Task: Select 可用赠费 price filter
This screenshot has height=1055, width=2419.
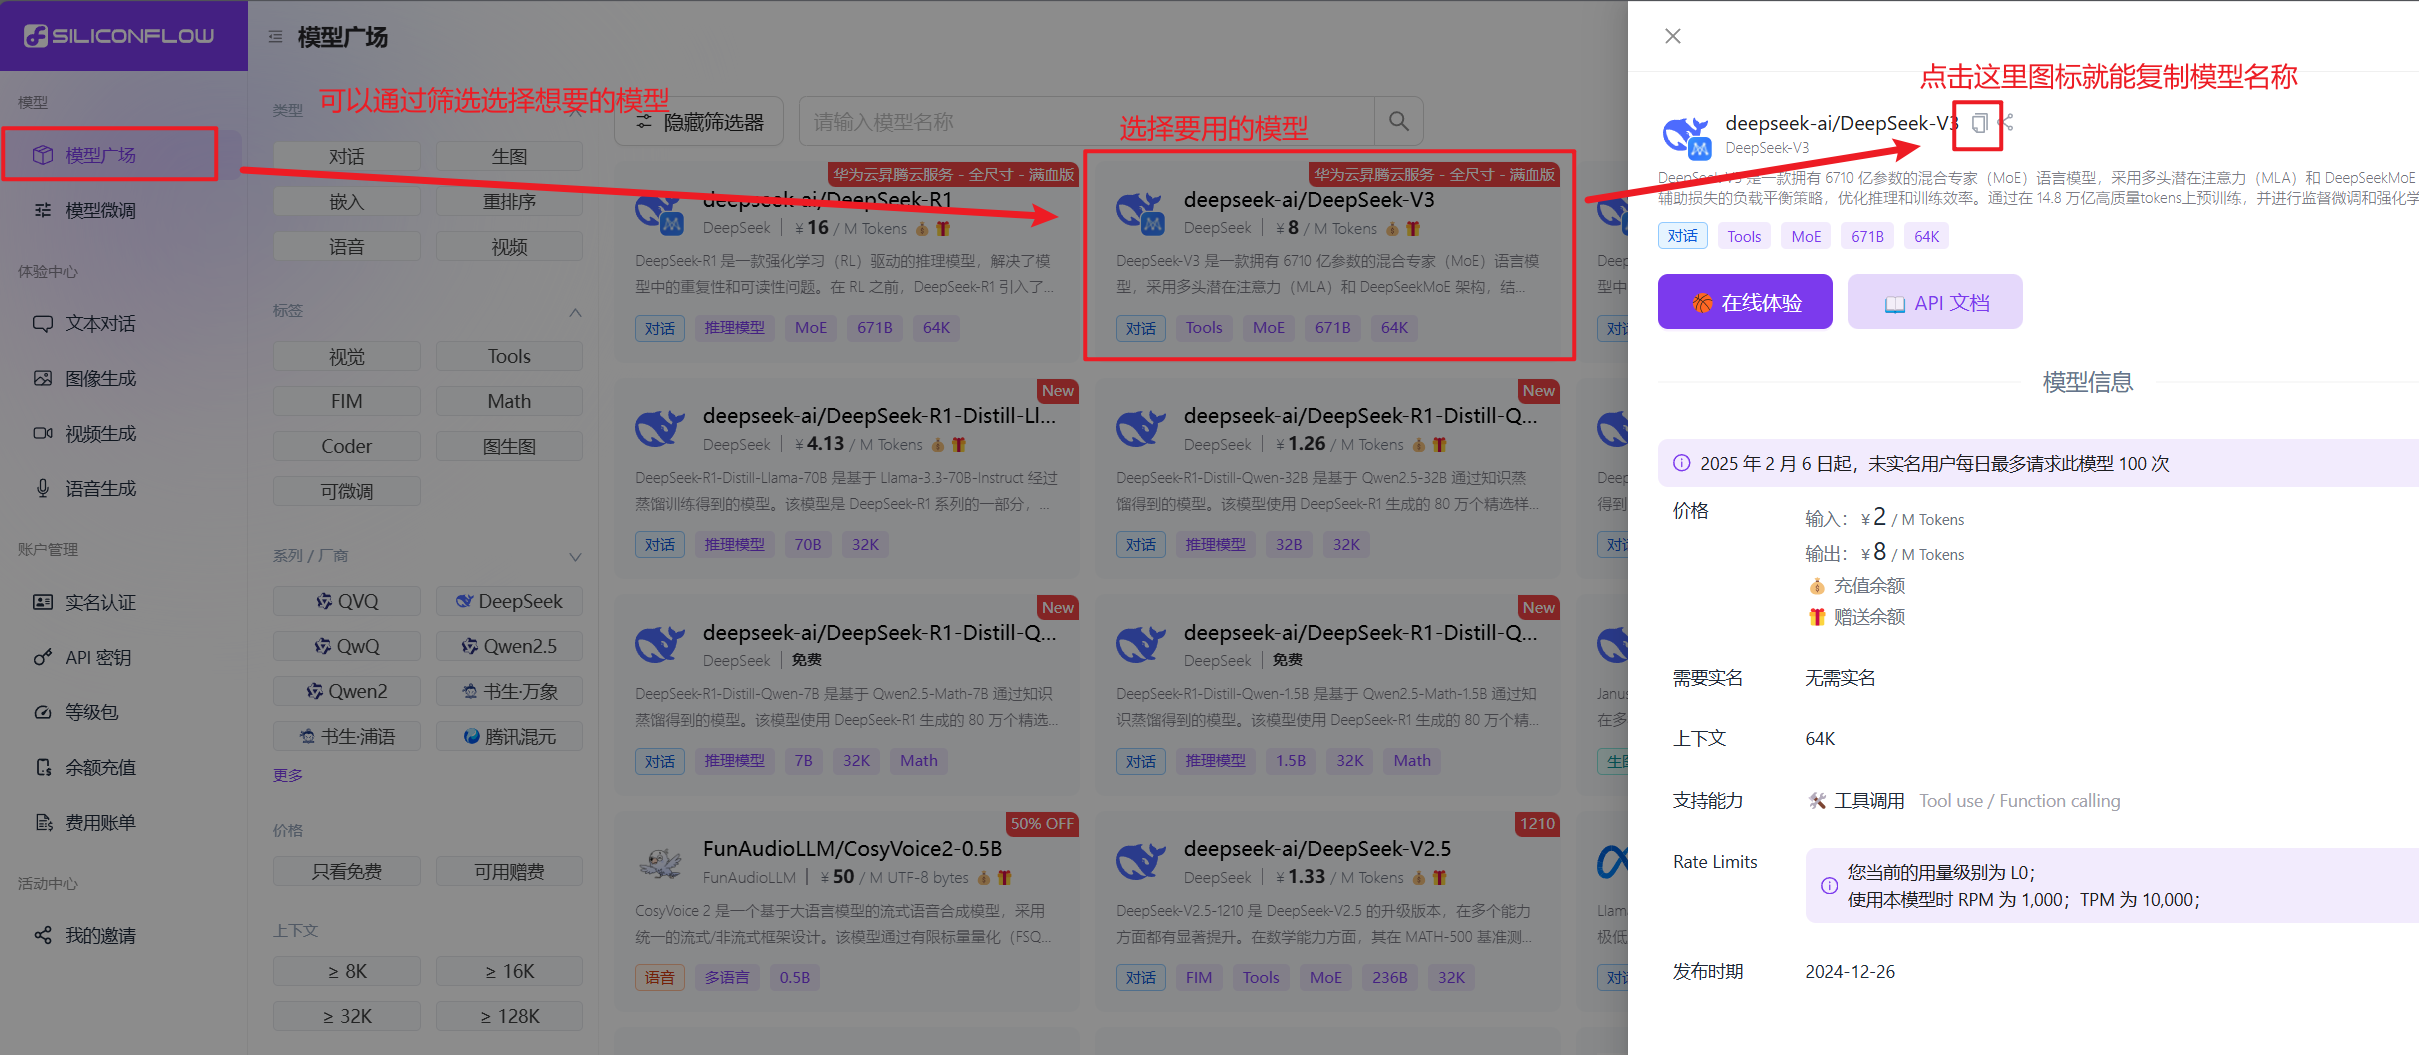Action: click(x=509, y=871)
